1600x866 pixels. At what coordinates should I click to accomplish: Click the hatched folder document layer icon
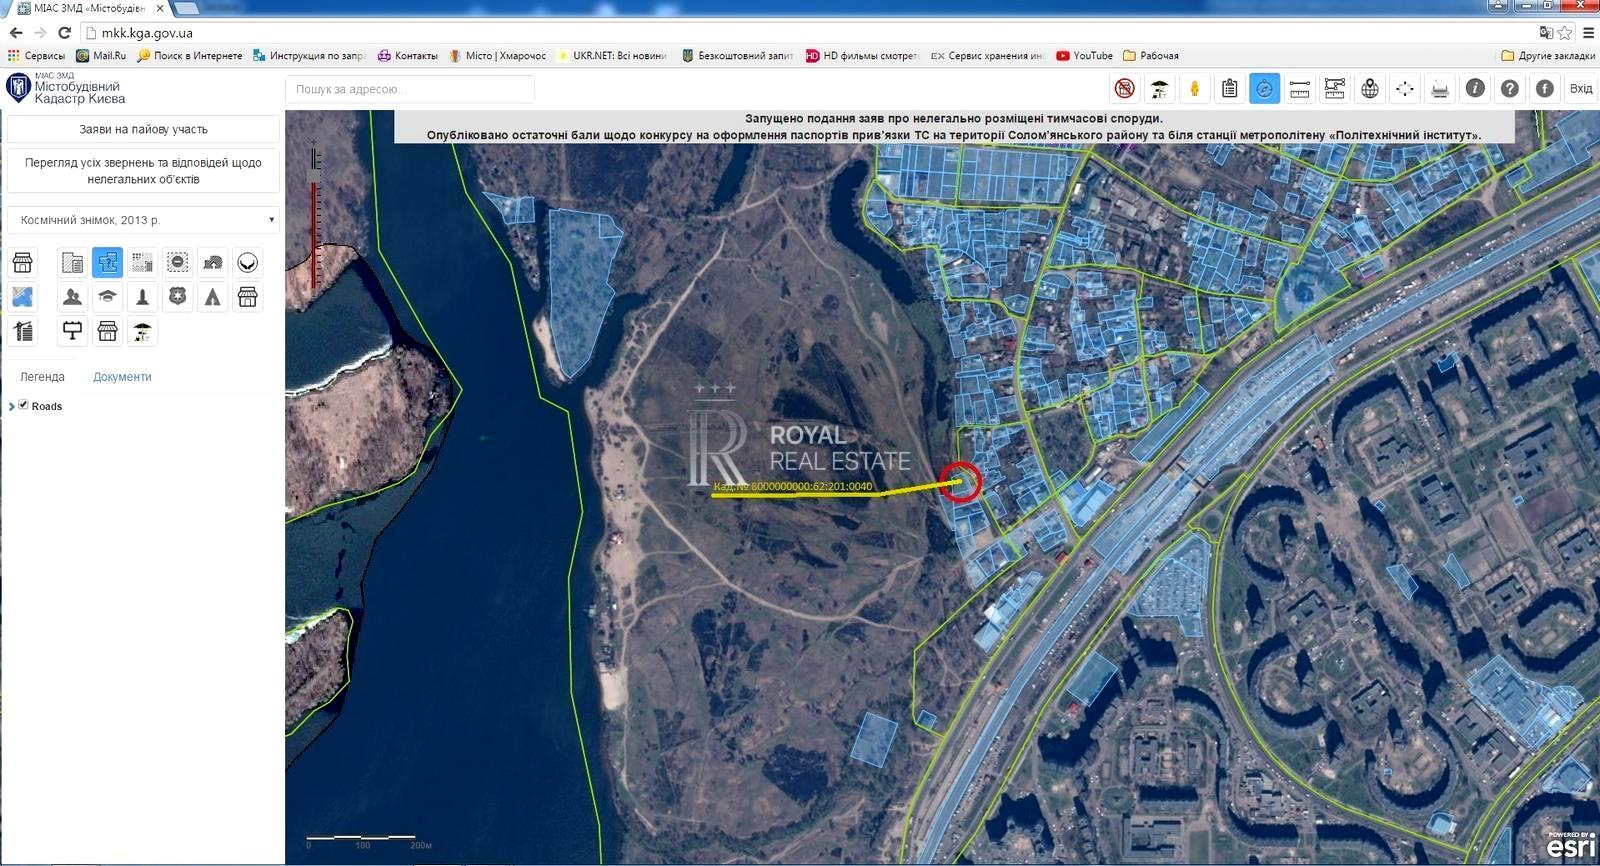[72, 263]
